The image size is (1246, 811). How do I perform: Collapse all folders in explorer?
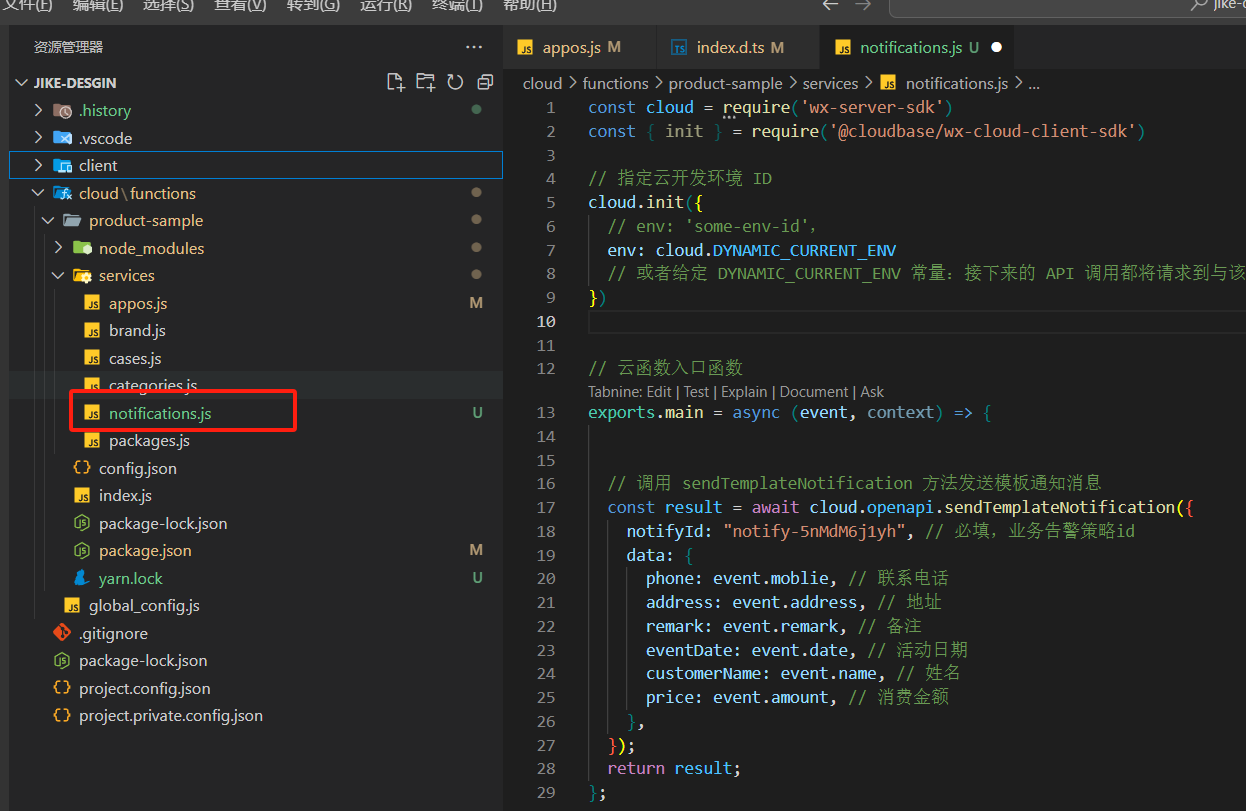[x=485, y=82]
